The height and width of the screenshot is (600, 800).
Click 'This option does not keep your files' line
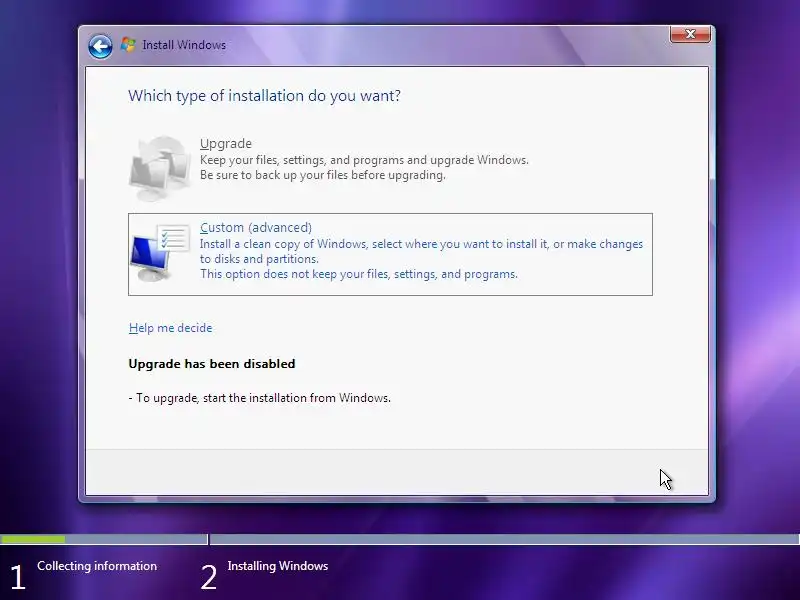pos(359,274)
